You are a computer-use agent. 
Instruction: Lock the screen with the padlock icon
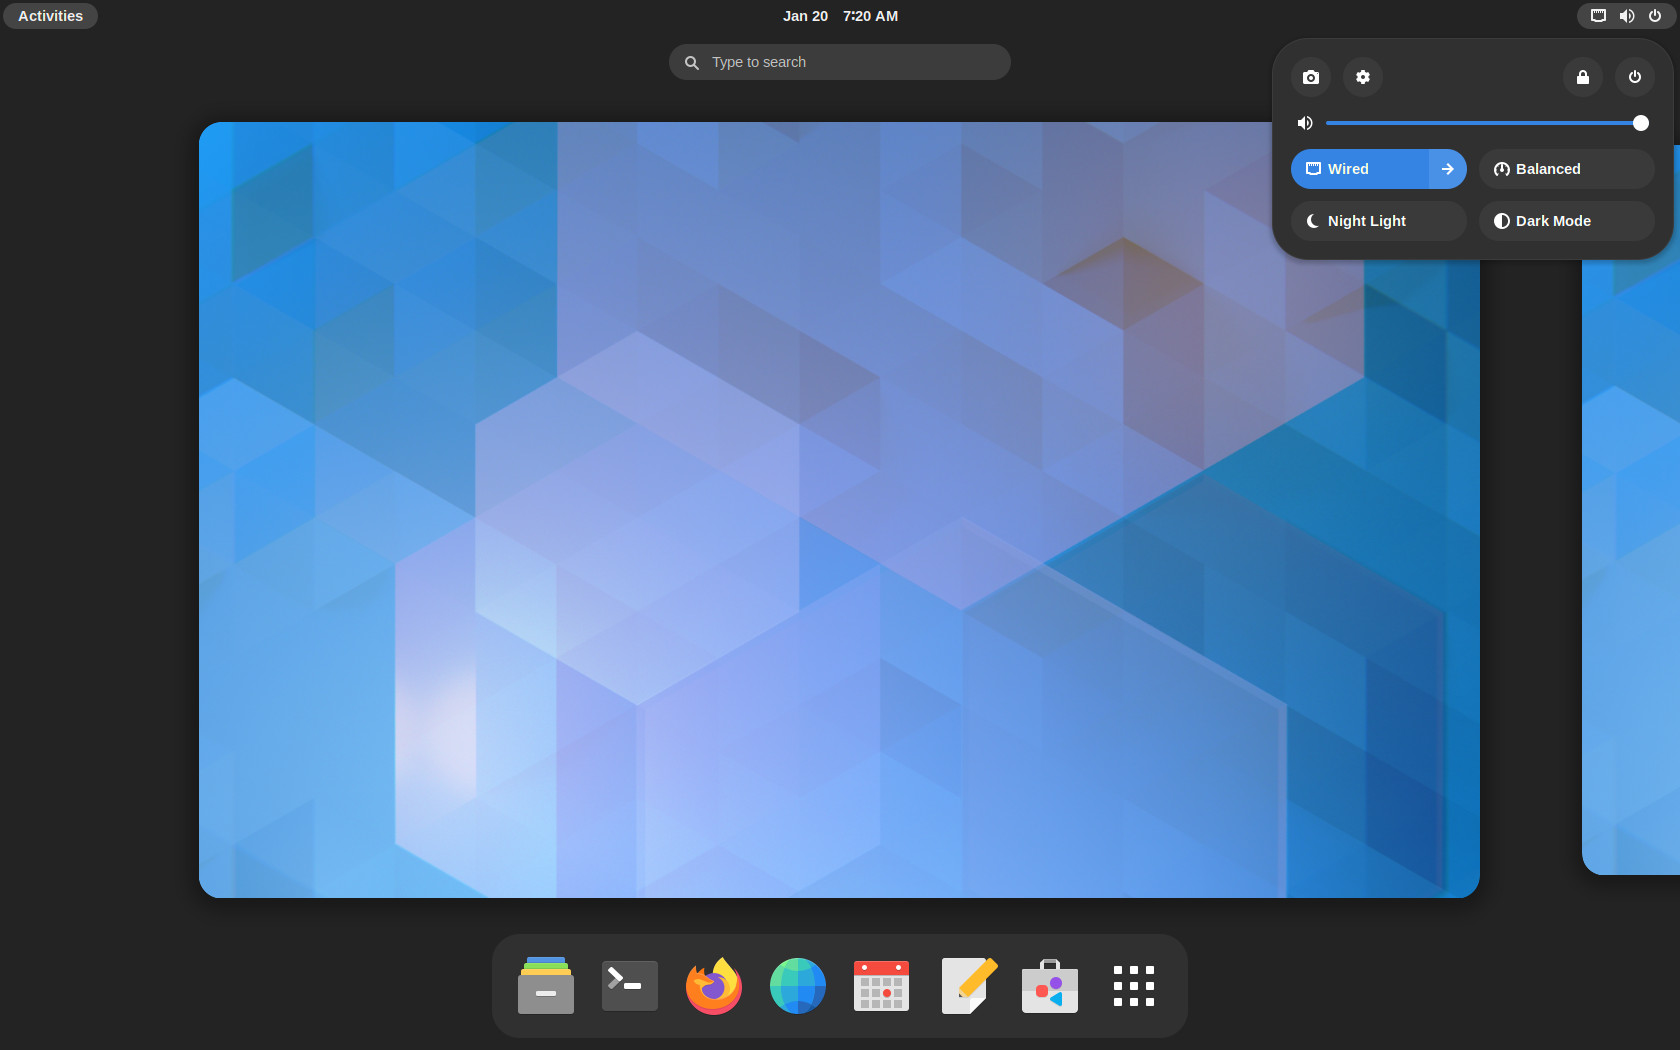[1583, 77]
